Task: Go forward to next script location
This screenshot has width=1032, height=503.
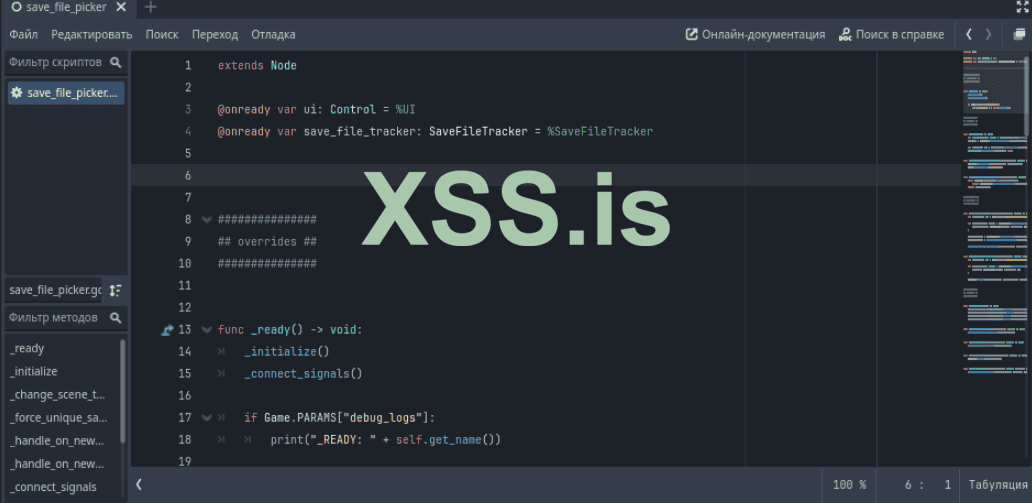Action: click(x=988, y=34)
